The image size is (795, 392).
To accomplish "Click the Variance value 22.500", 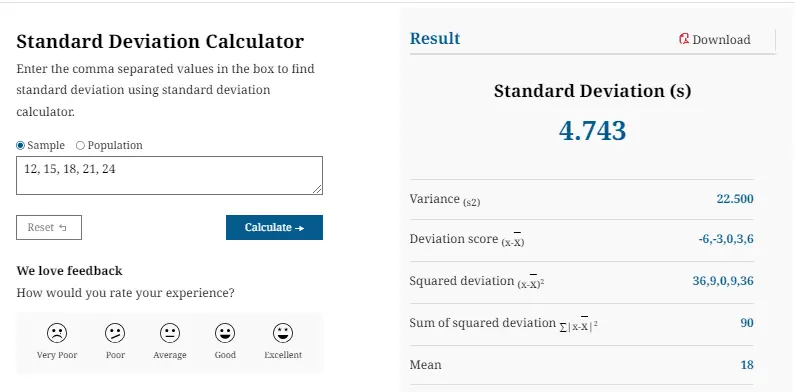I will point(735,199).
